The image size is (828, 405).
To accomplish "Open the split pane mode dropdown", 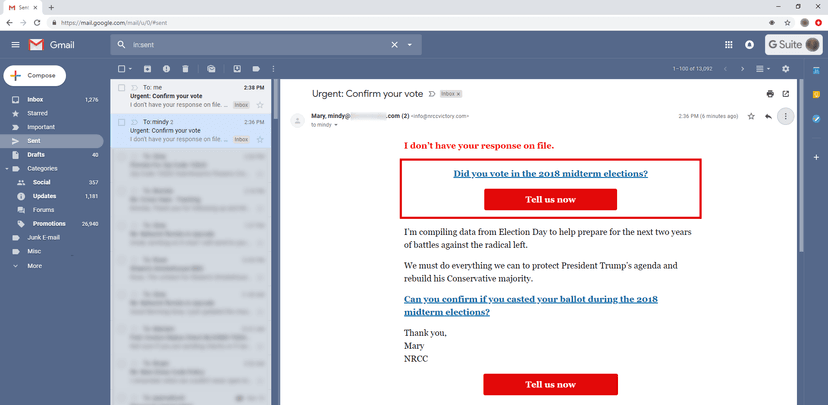I will point(763,69).
